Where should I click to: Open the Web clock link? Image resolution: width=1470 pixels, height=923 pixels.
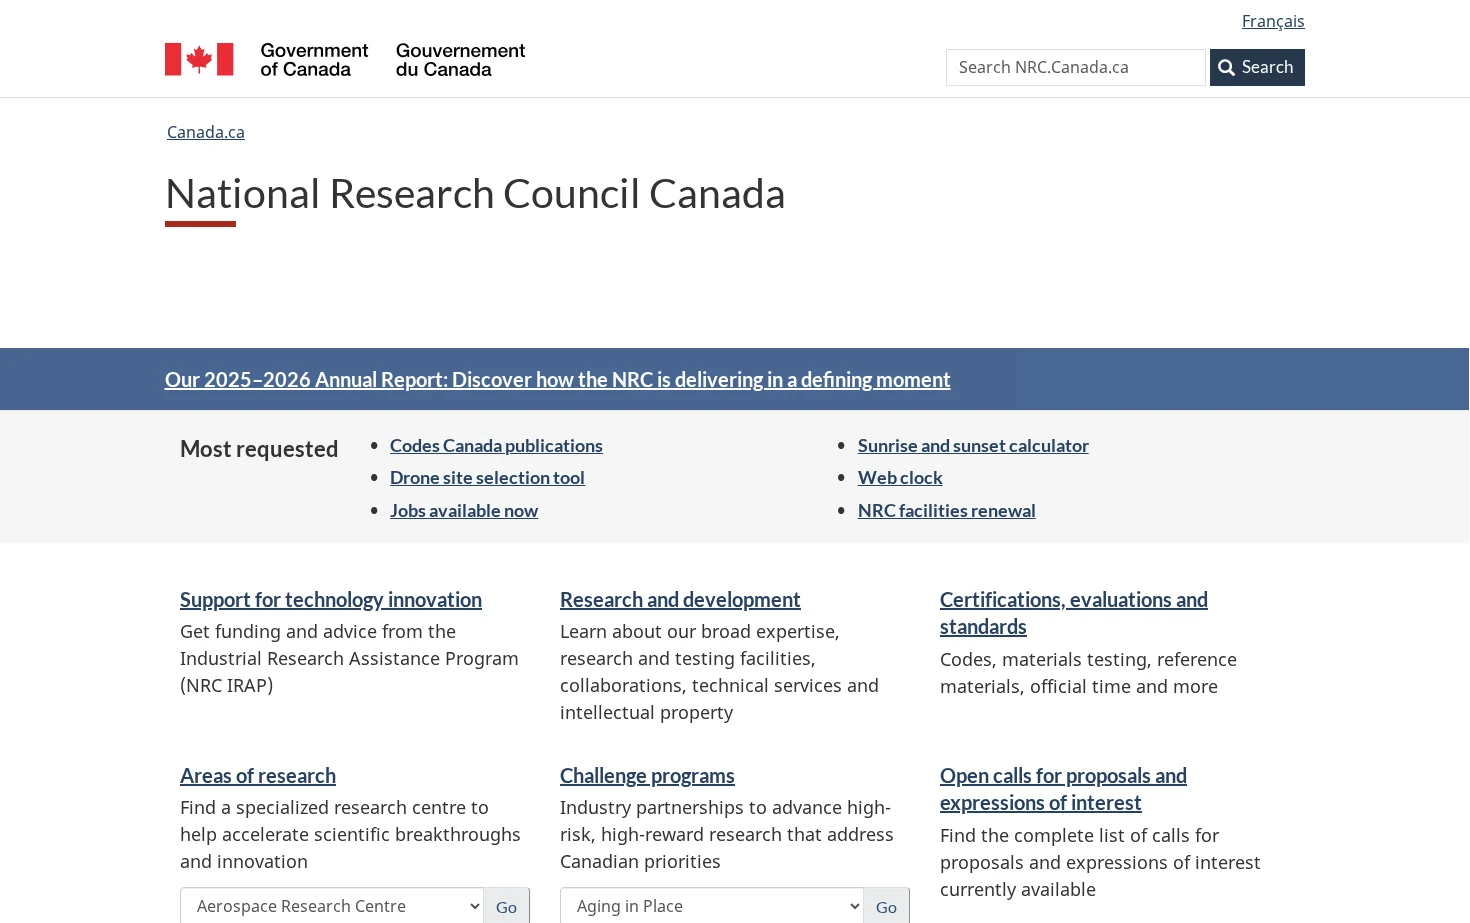tap(900, 478)
